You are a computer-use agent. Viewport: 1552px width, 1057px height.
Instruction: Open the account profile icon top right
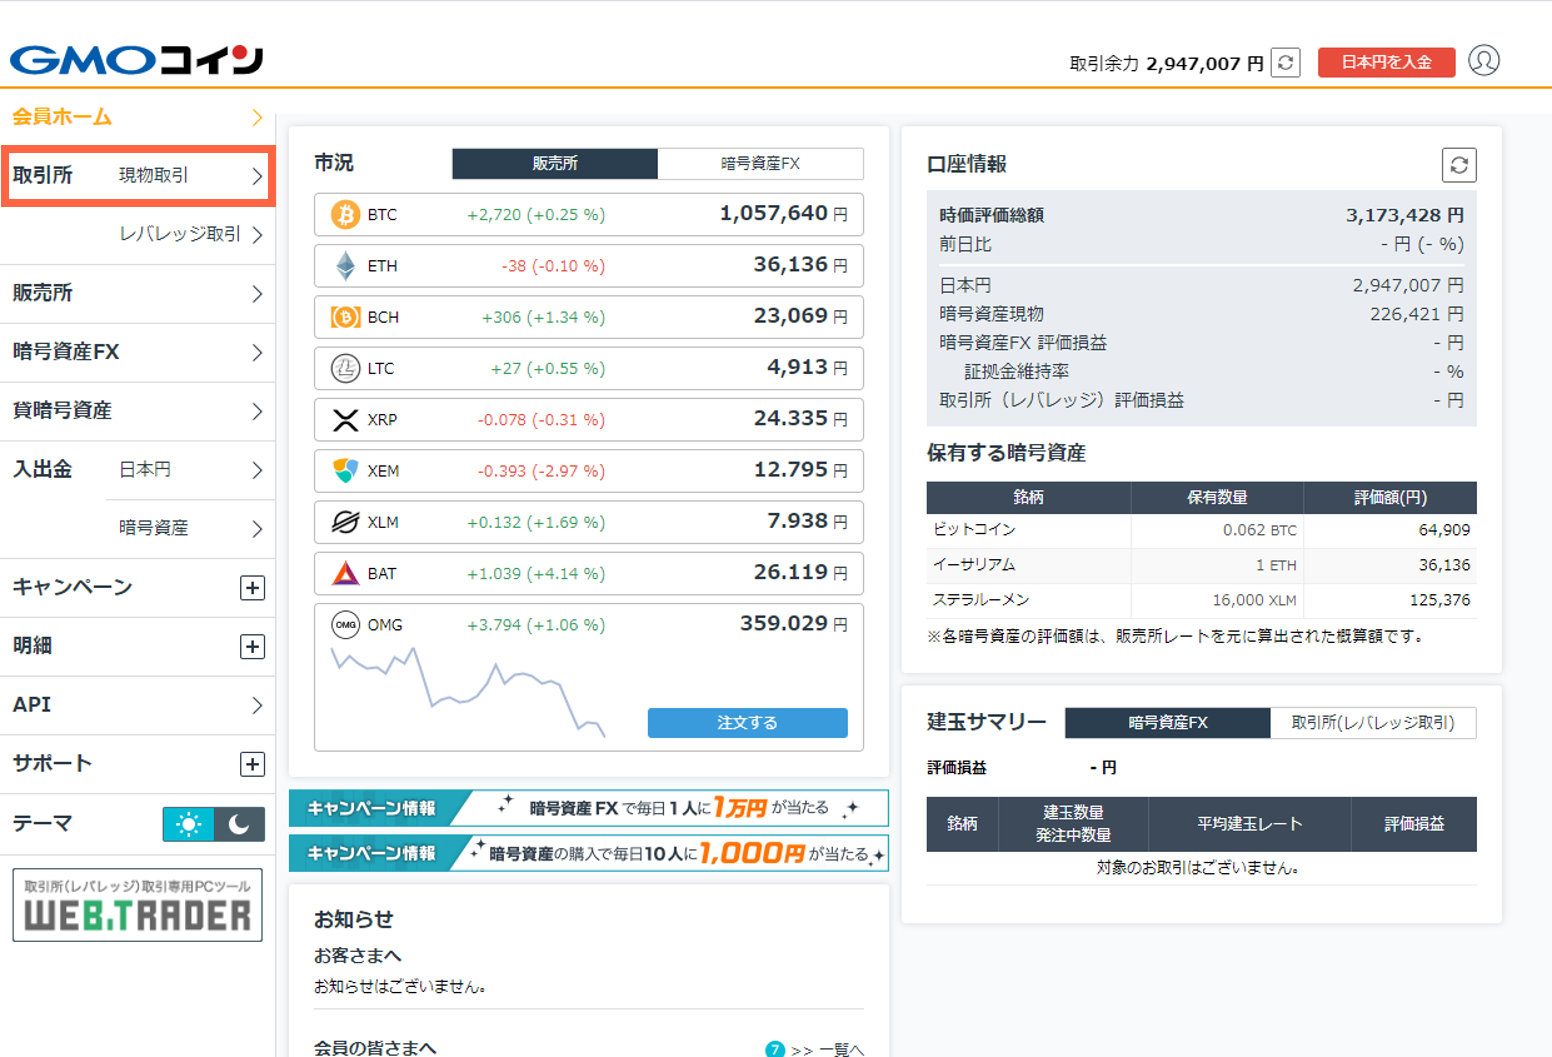point(1484,61)
